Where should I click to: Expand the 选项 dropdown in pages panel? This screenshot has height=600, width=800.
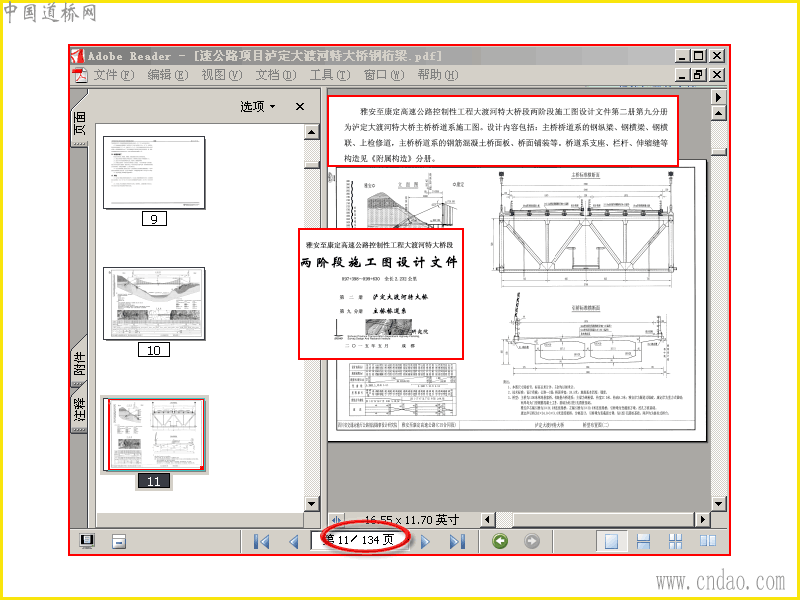[258, 106]
